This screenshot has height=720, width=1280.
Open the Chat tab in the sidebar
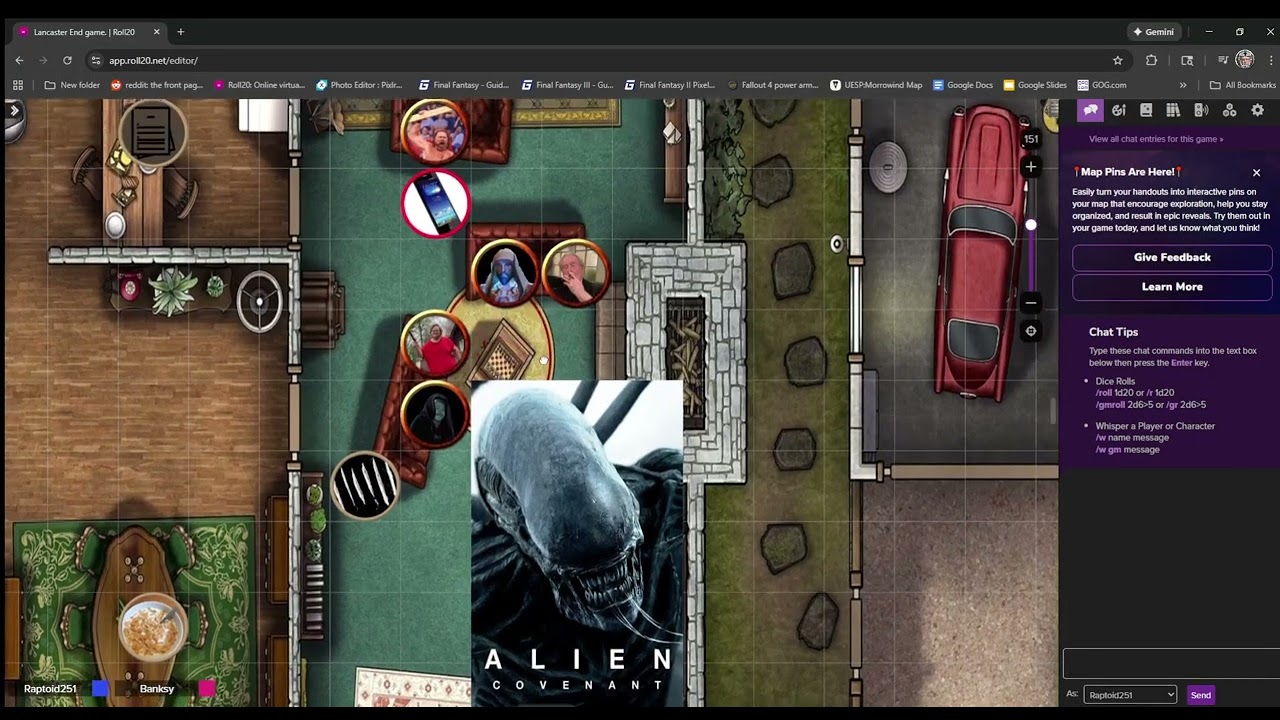click(x=1090, y=111)
